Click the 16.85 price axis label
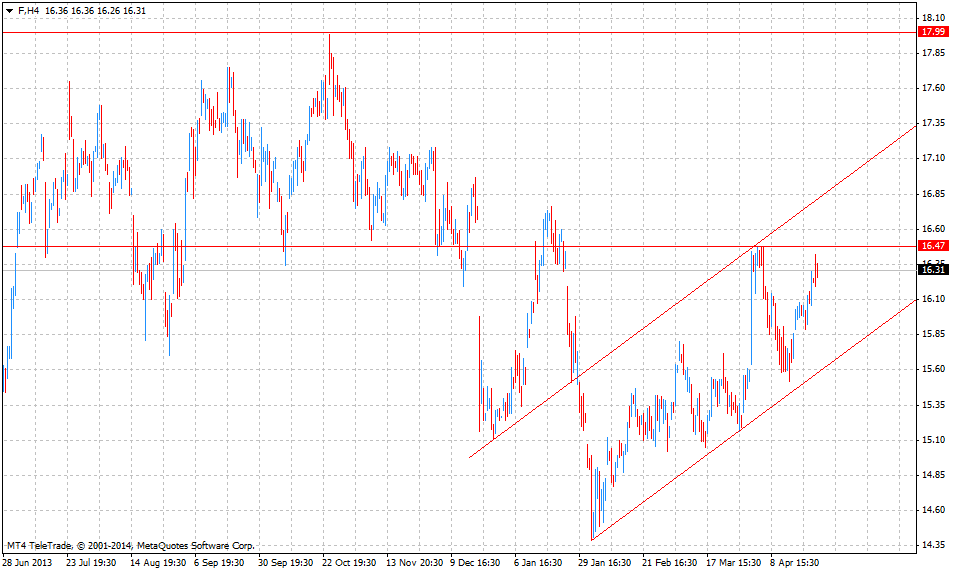The width and height of the screenshot is (956, 571). coord(933,194)
